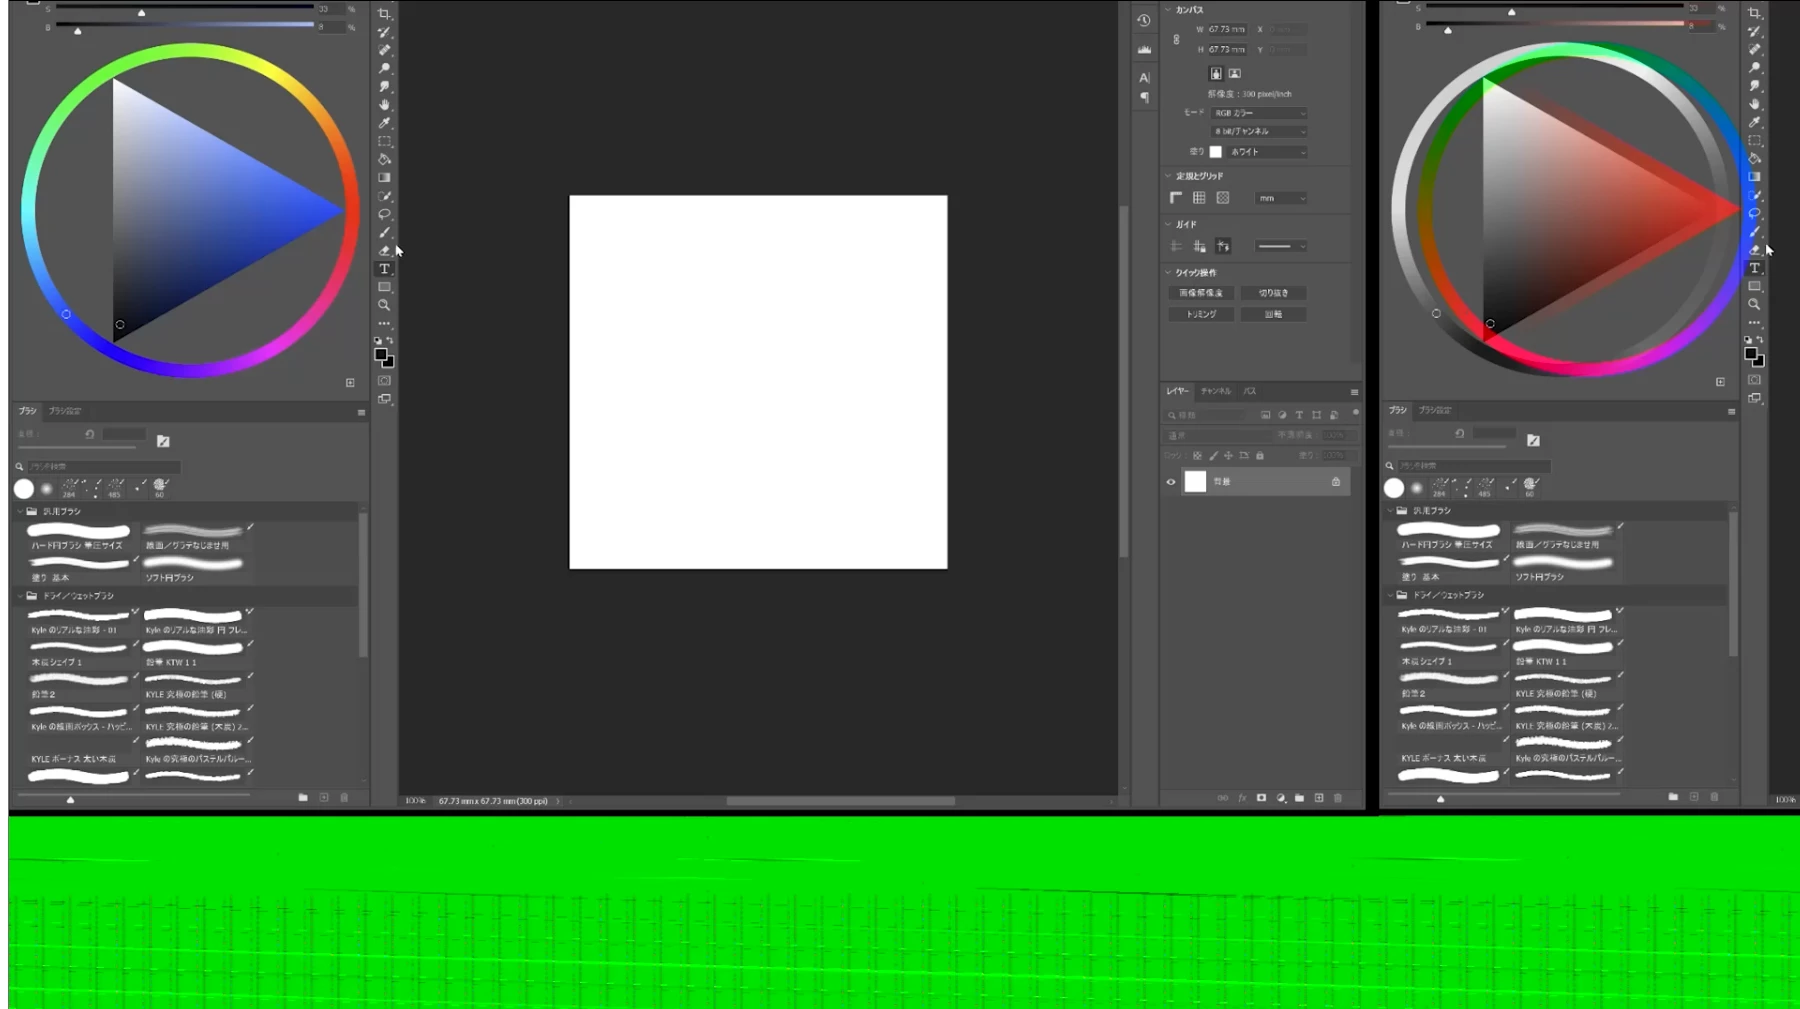Viewport: 1800px width, 1009px height.
Task: Select the Zoom tool in left-side toolbar
Action: tap(384, 305)
